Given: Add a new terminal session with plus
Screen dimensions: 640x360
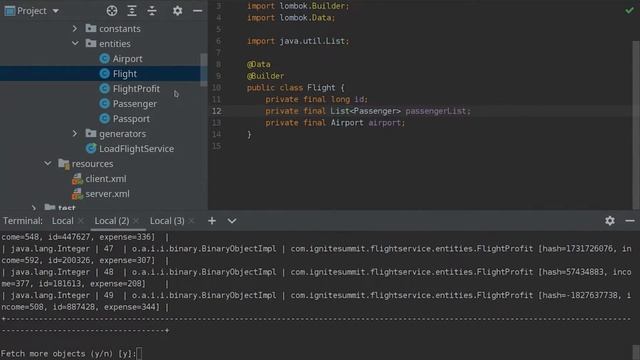Looking at the screenshot, I should point(212,221).
